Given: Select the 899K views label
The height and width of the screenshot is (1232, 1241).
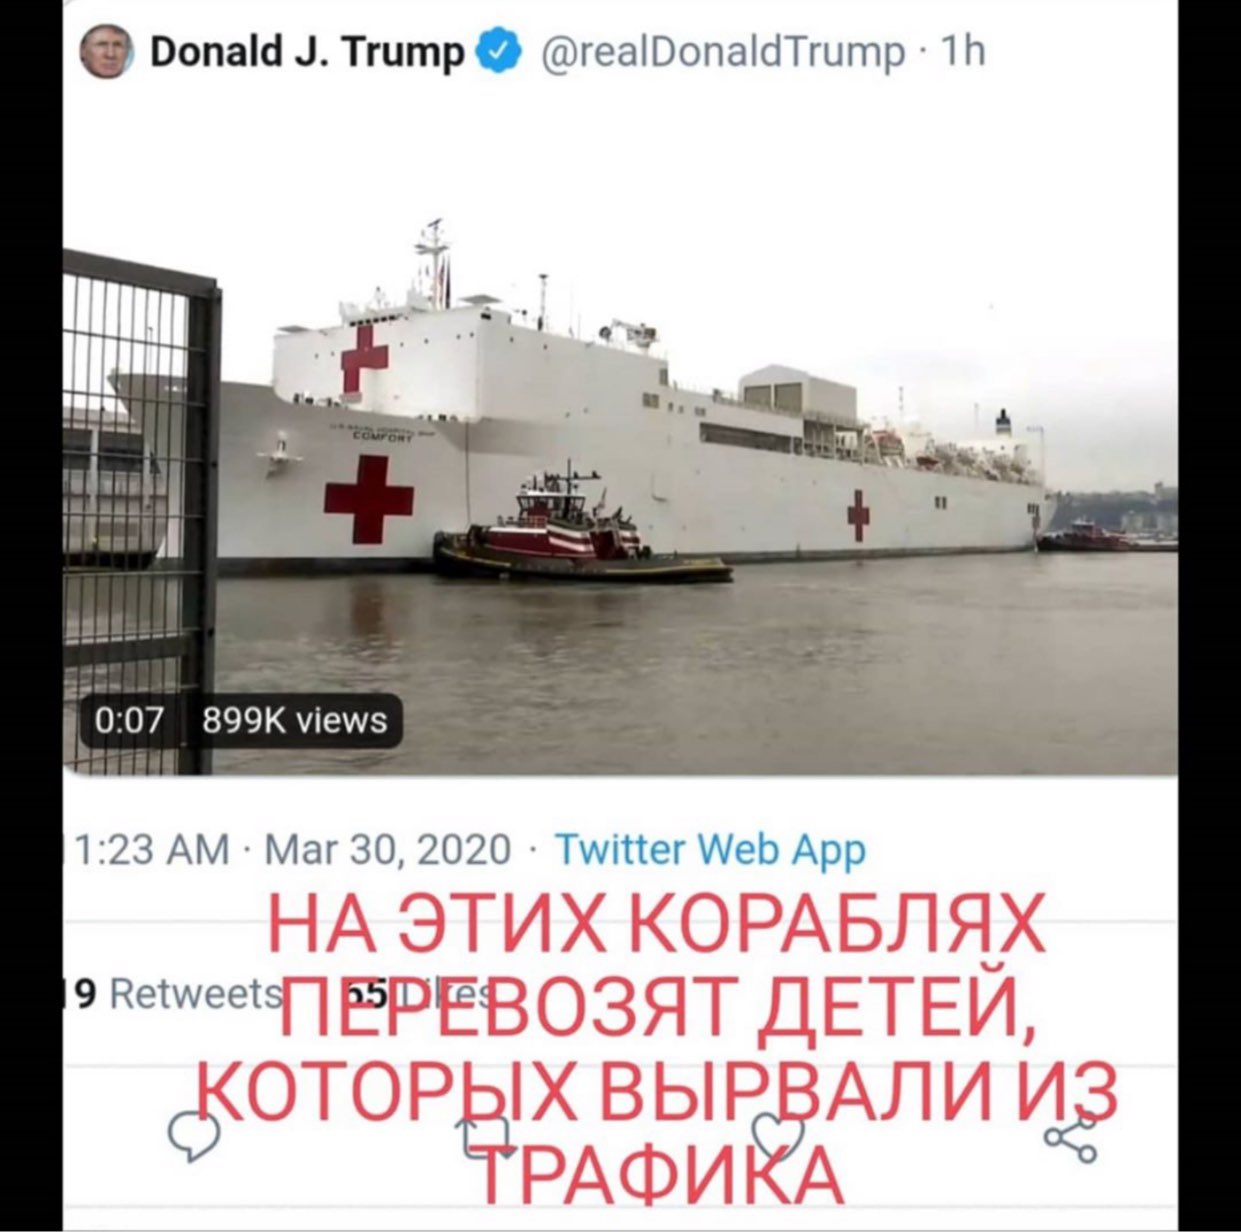Looking at the screenshot, I should [x=294, y=720].
